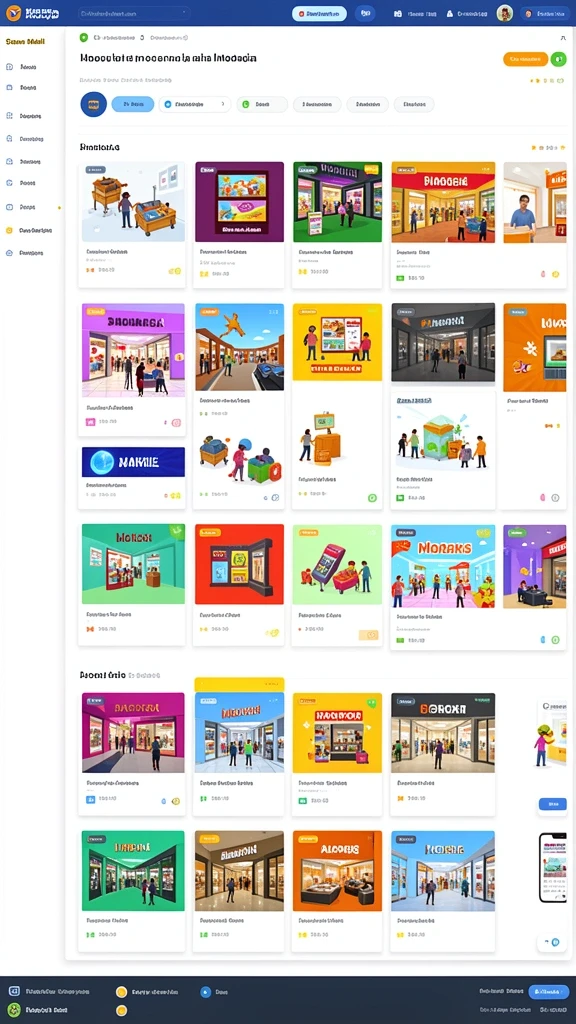
Task: Open the user avatar in the top bar
Action: [x=504, y=13]
